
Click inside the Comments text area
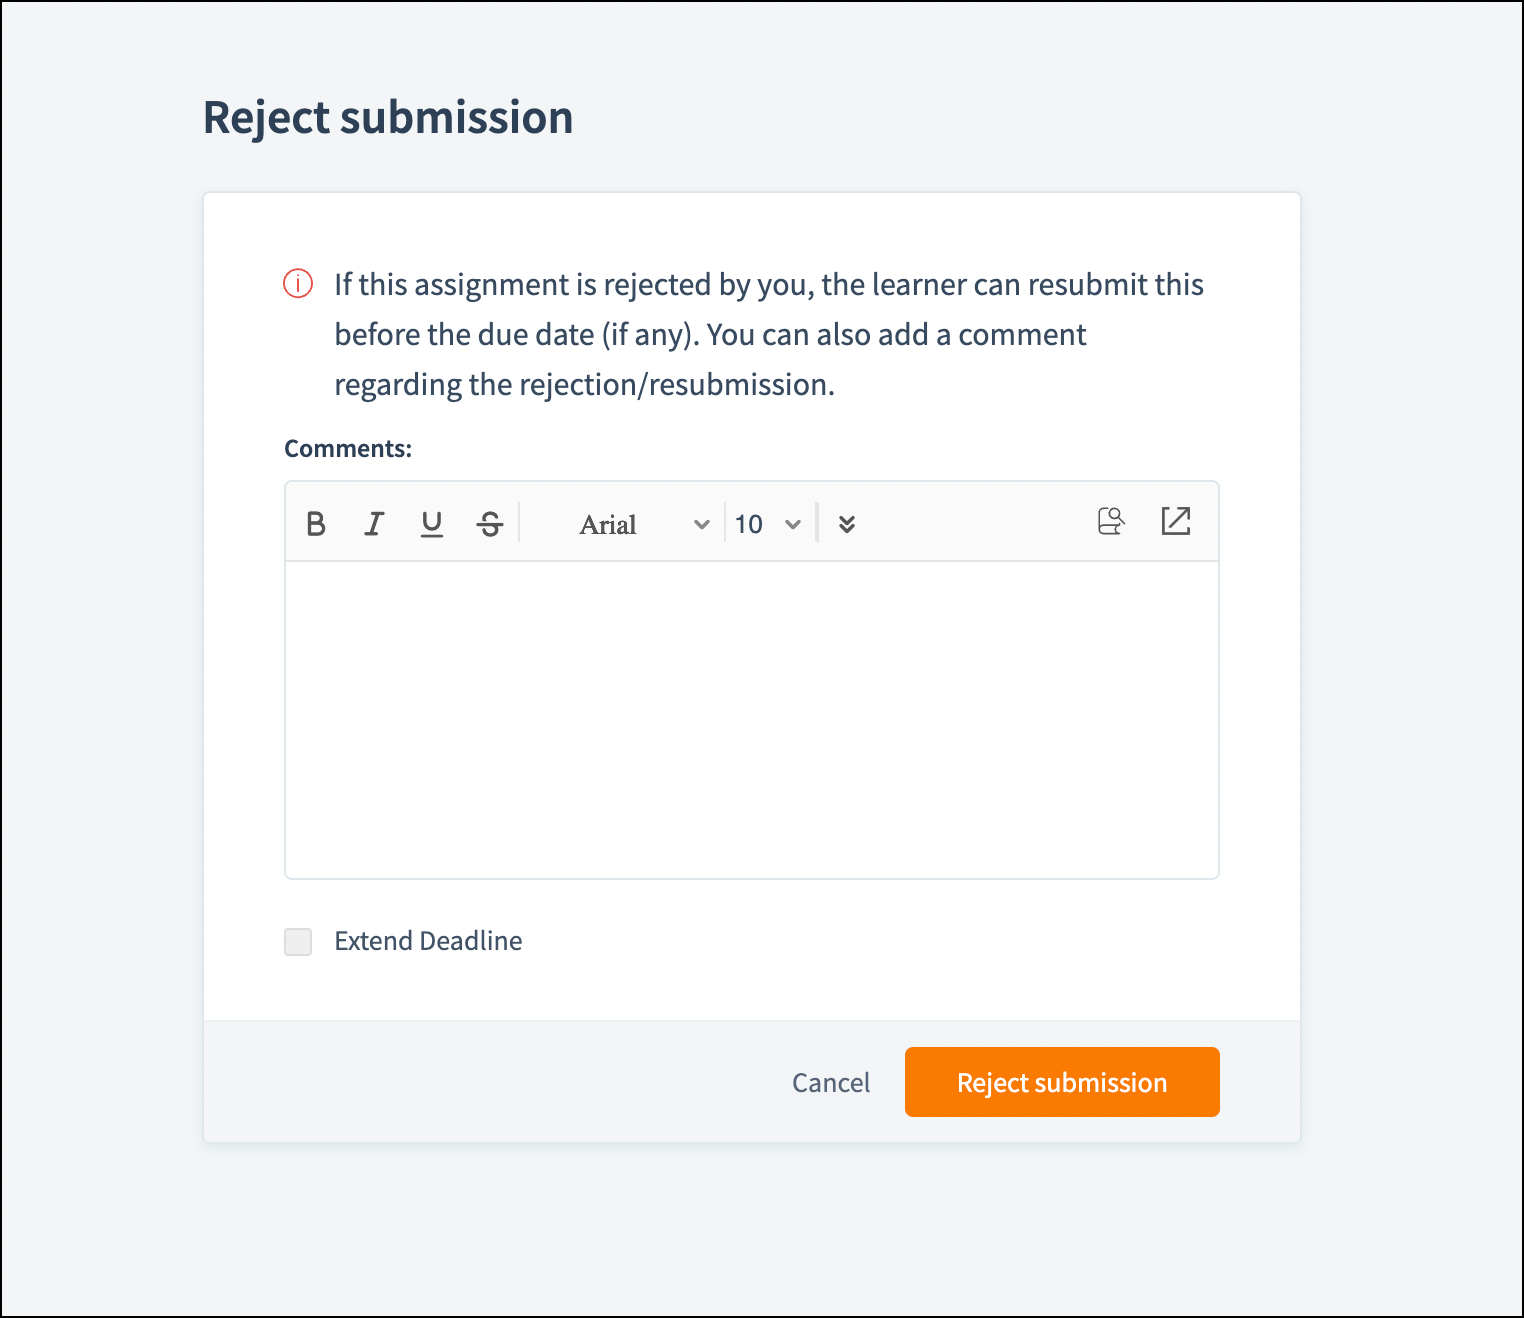pyautogui.click(x=751, y=719)
